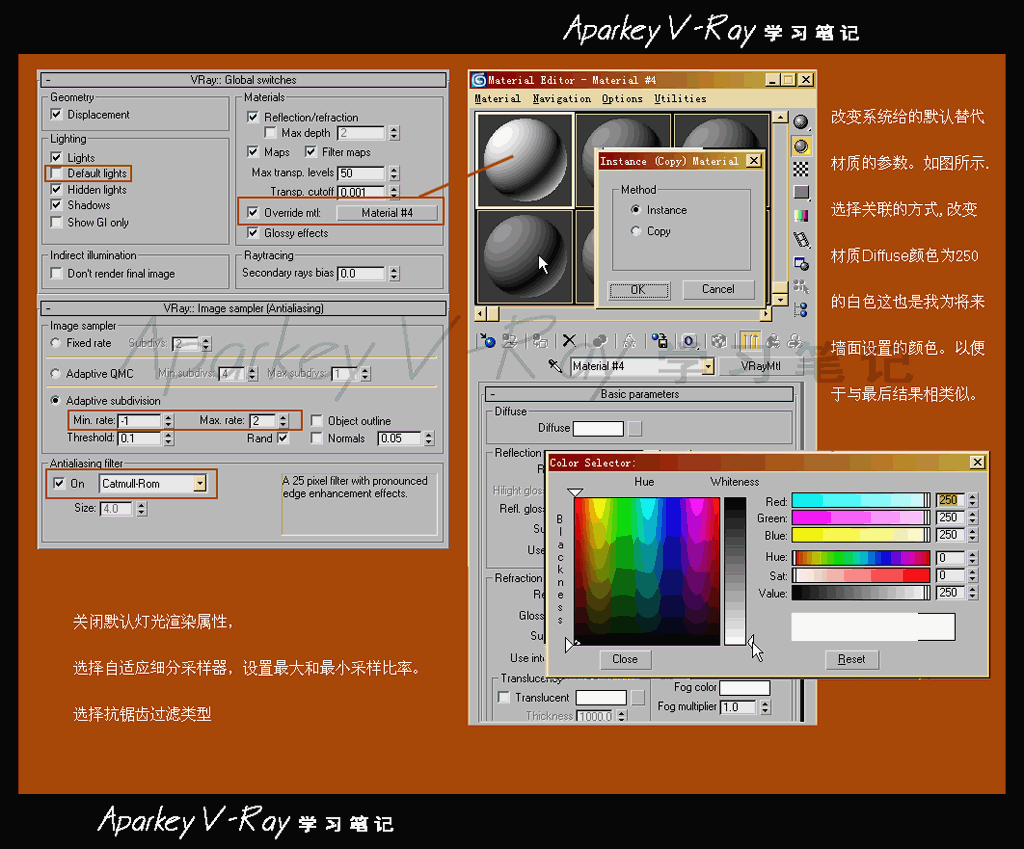Enable the Default lights checkbox
Image resolution: width=1024 pixels, height=849 pixels.
(56, 173)
